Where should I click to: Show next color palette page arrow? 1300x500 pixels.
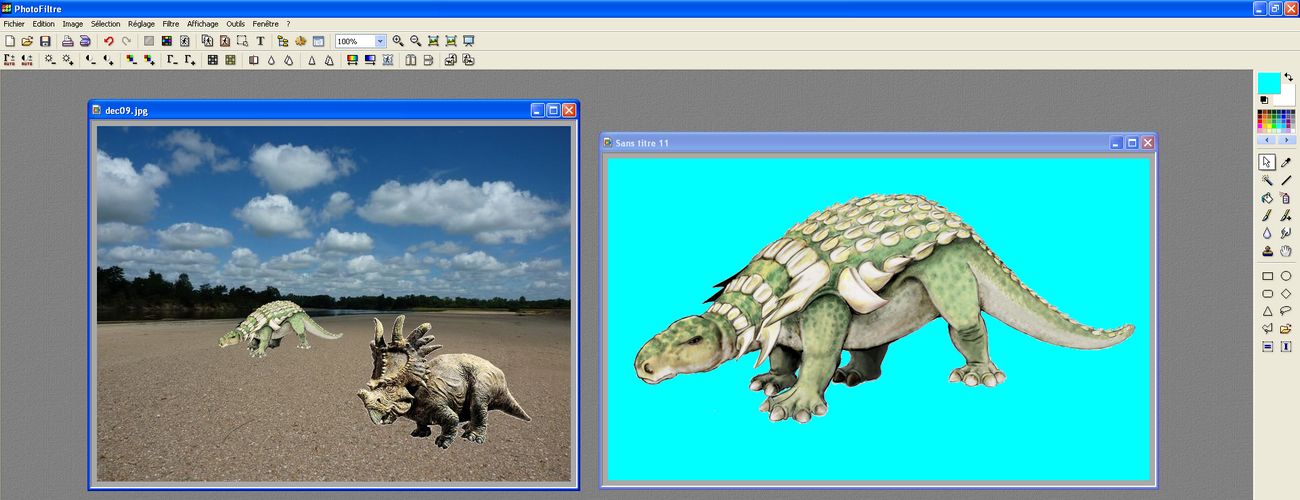pyautogui.click(x=1286, y=140)
